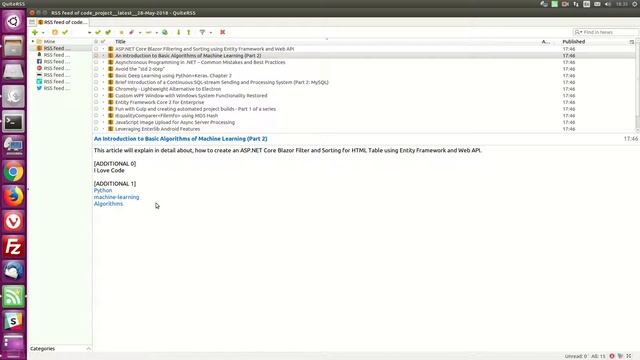Click the fullscreen toggle icon in status bar

[629, 356]
